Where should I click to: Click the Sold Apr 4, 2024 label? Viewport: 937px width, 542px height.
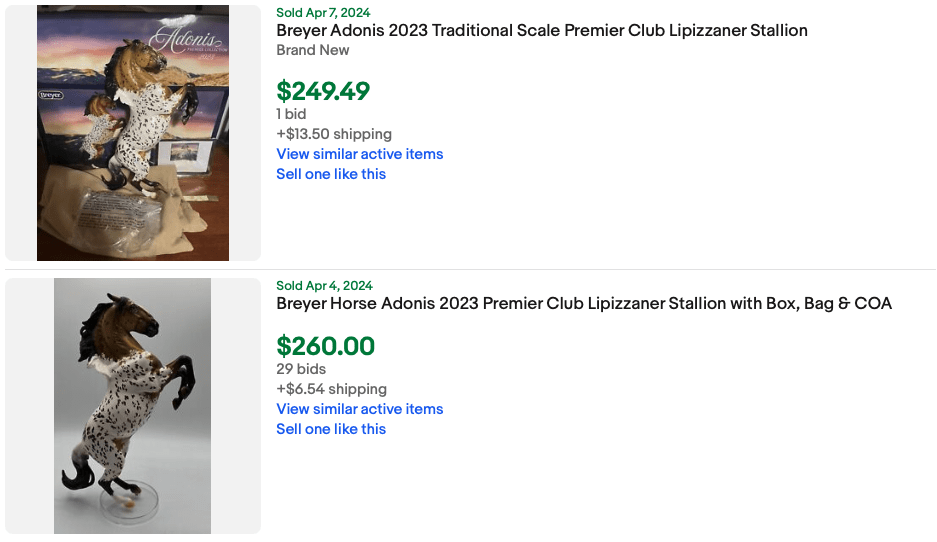[324, 285]
